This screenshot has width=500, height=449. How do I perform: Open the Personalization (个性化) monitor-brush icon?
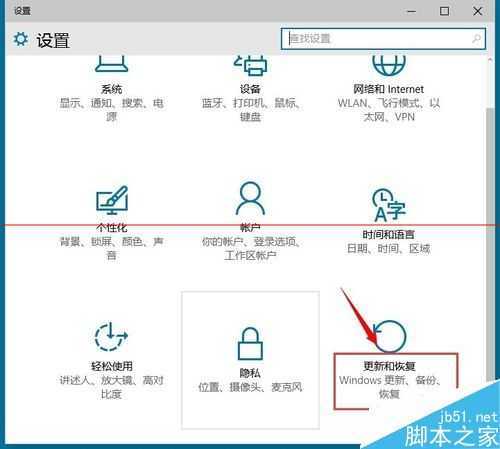pyautogui.click(x=112, y=200)
